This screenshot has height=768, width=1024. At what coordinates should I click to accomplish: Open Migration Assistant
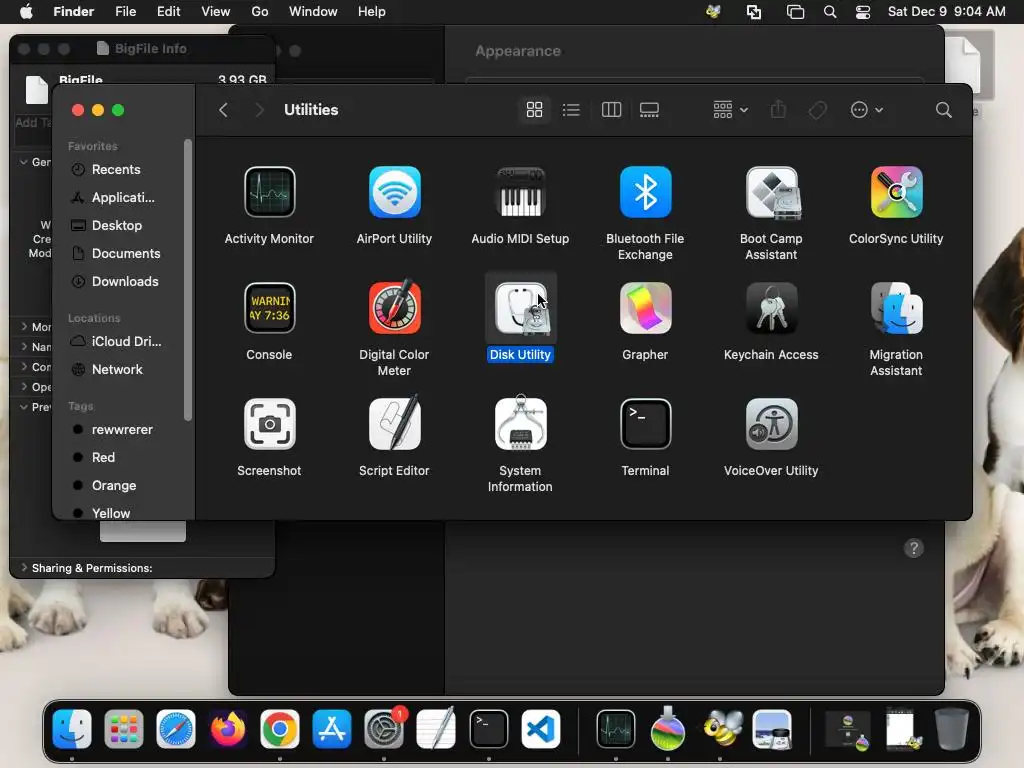coord(896,308)
